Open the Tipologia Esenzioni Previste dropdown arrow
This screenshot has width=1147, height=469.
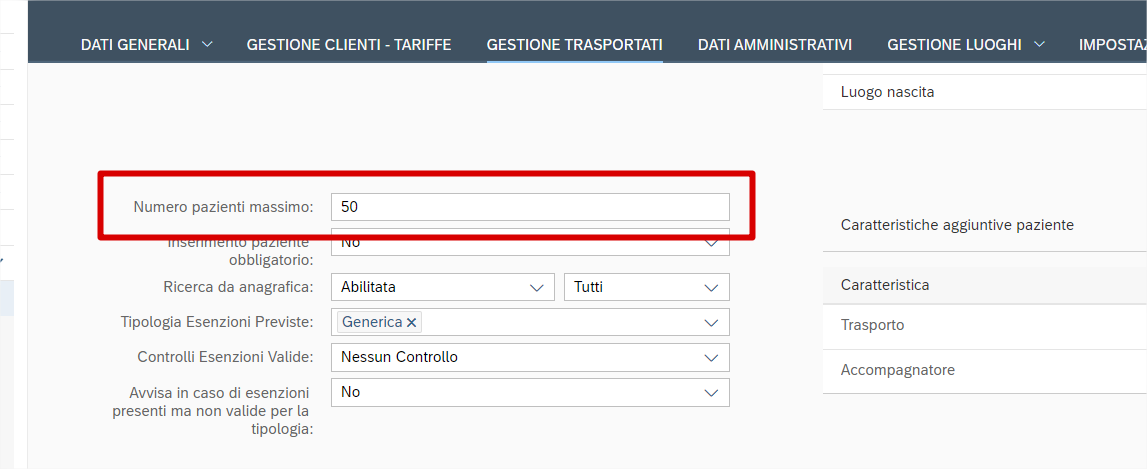pos(711,323)
